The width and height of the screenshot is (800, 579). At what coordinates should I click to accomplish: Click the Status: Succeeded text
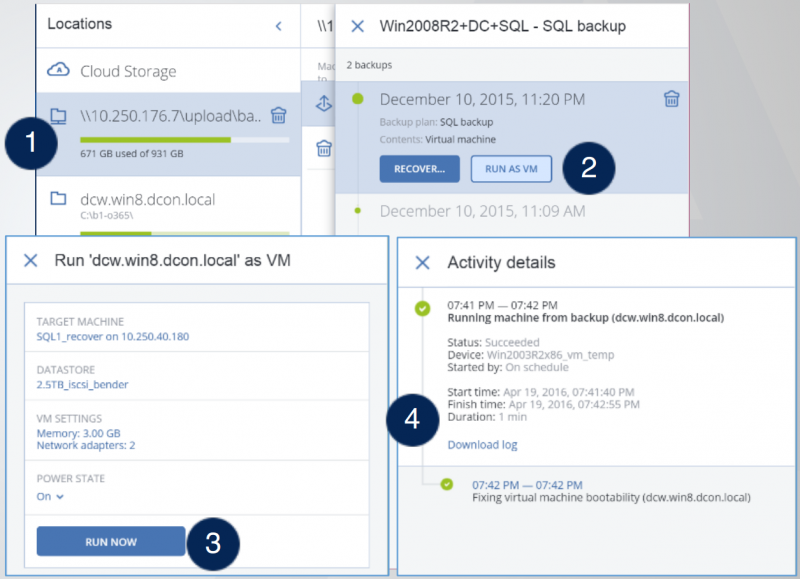point(493,342)
